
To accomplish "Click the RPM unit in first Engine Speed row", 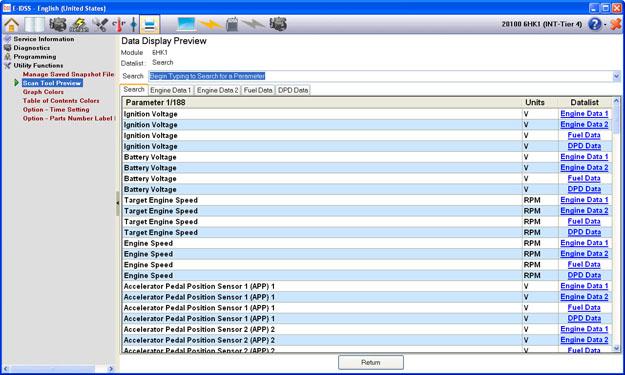I will (532, 243).
